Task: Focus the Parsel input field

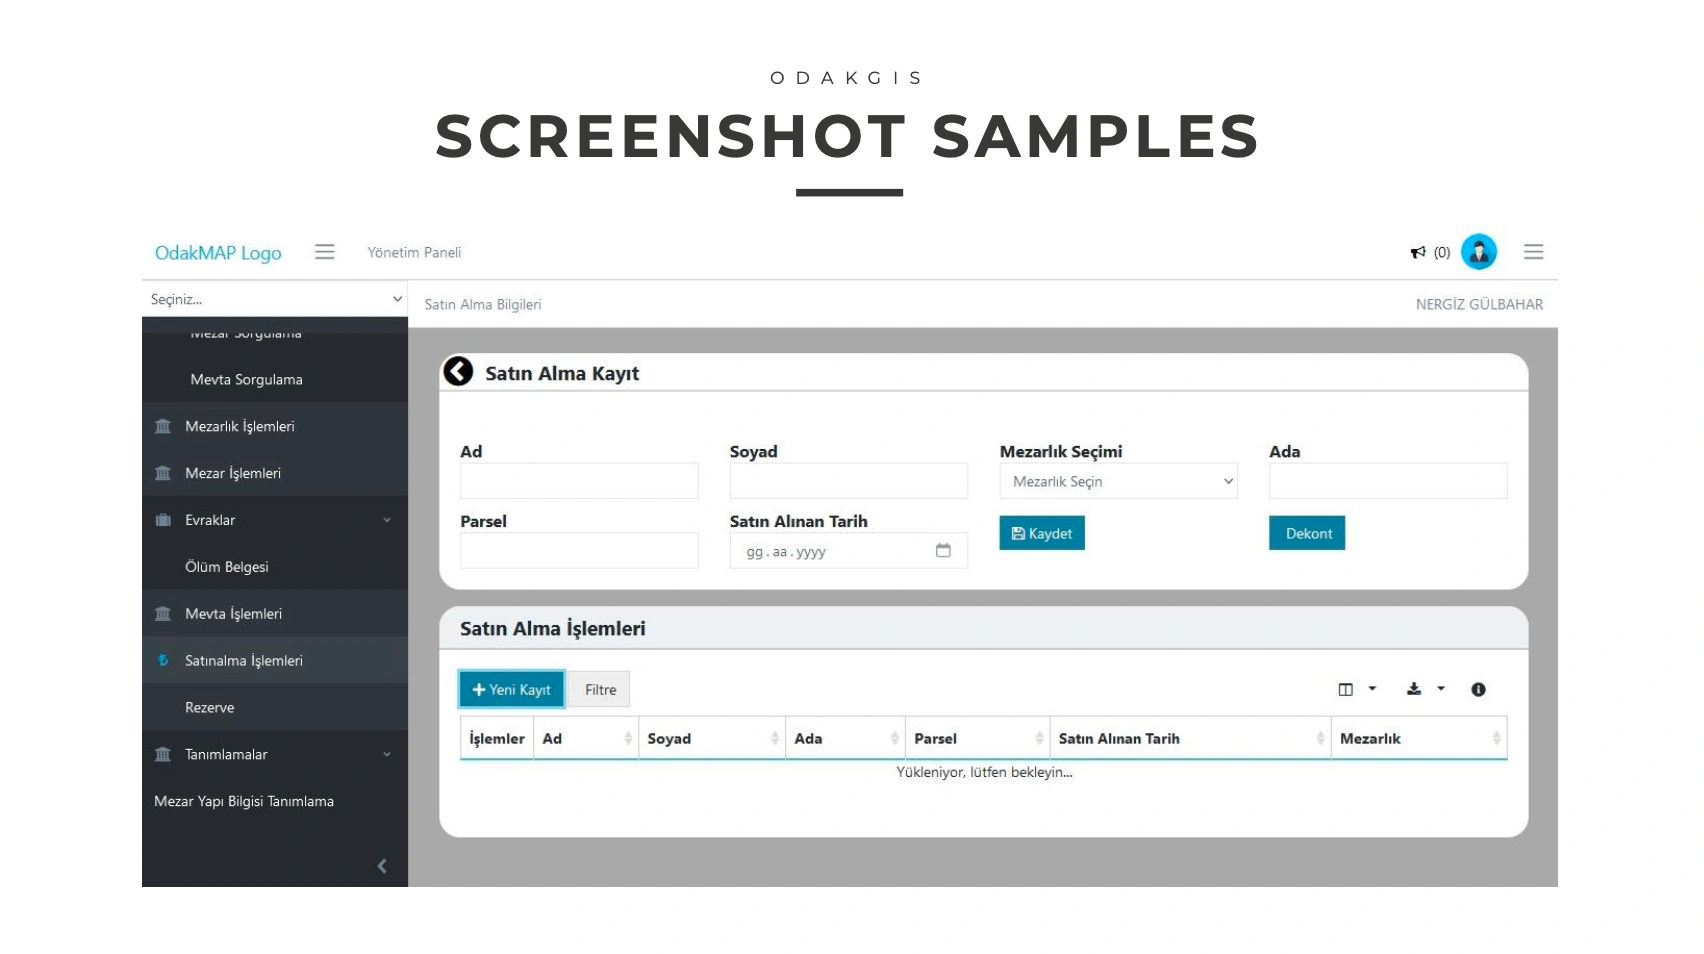Action: coord(579,551)
